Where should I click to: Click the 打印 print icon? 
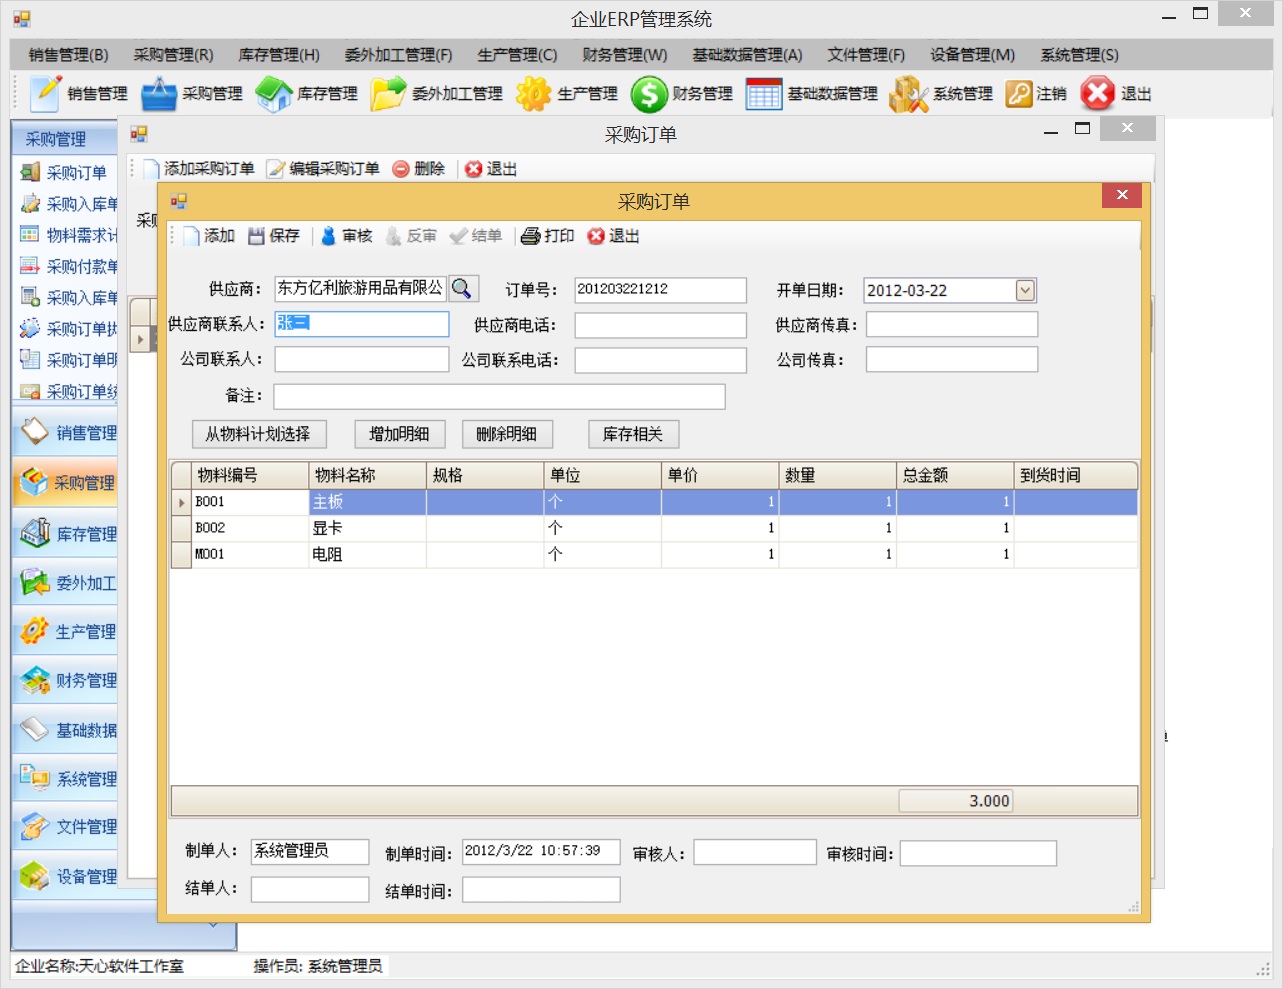530,236
